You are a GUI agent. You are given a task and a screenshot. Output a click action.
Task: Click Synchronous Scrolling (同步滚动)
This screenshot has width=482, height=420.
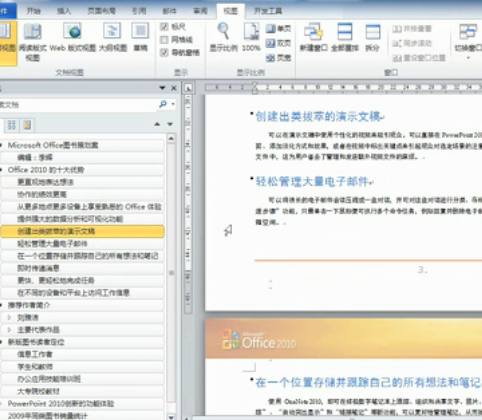tap(412, 43)
